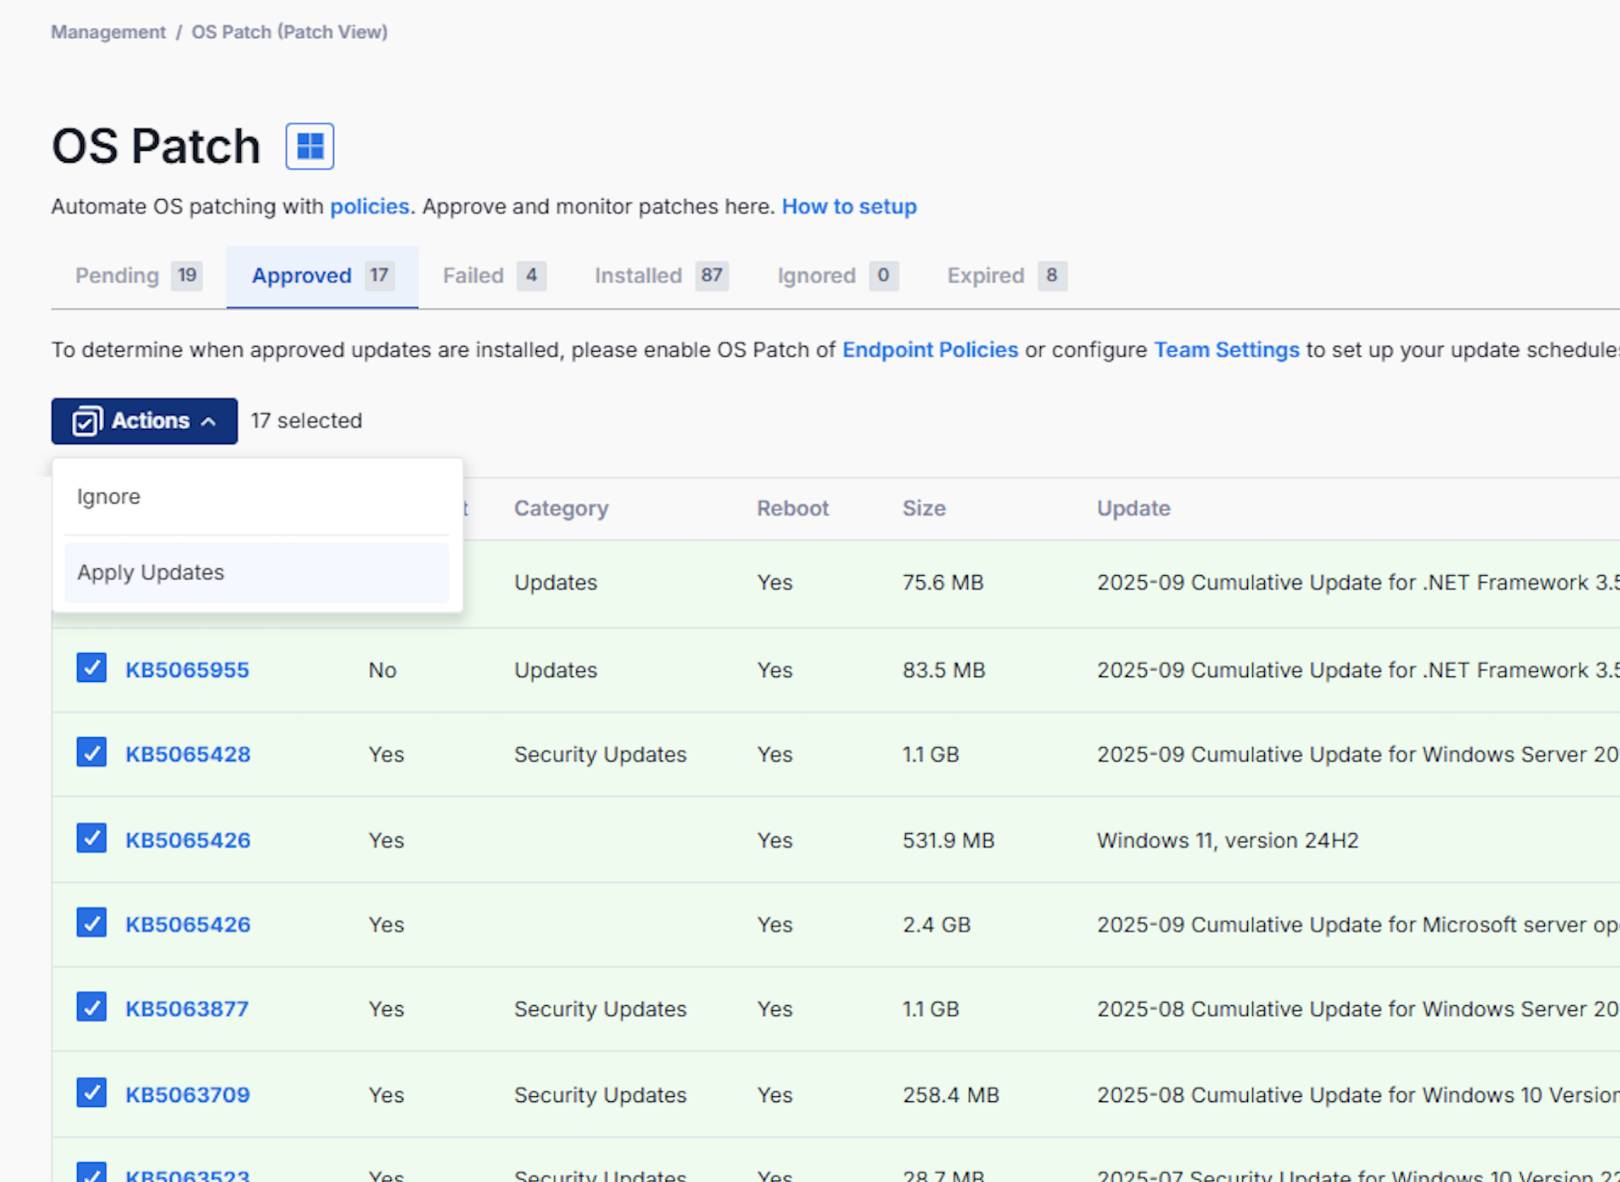Open the Endpoint Policies link

930,350
